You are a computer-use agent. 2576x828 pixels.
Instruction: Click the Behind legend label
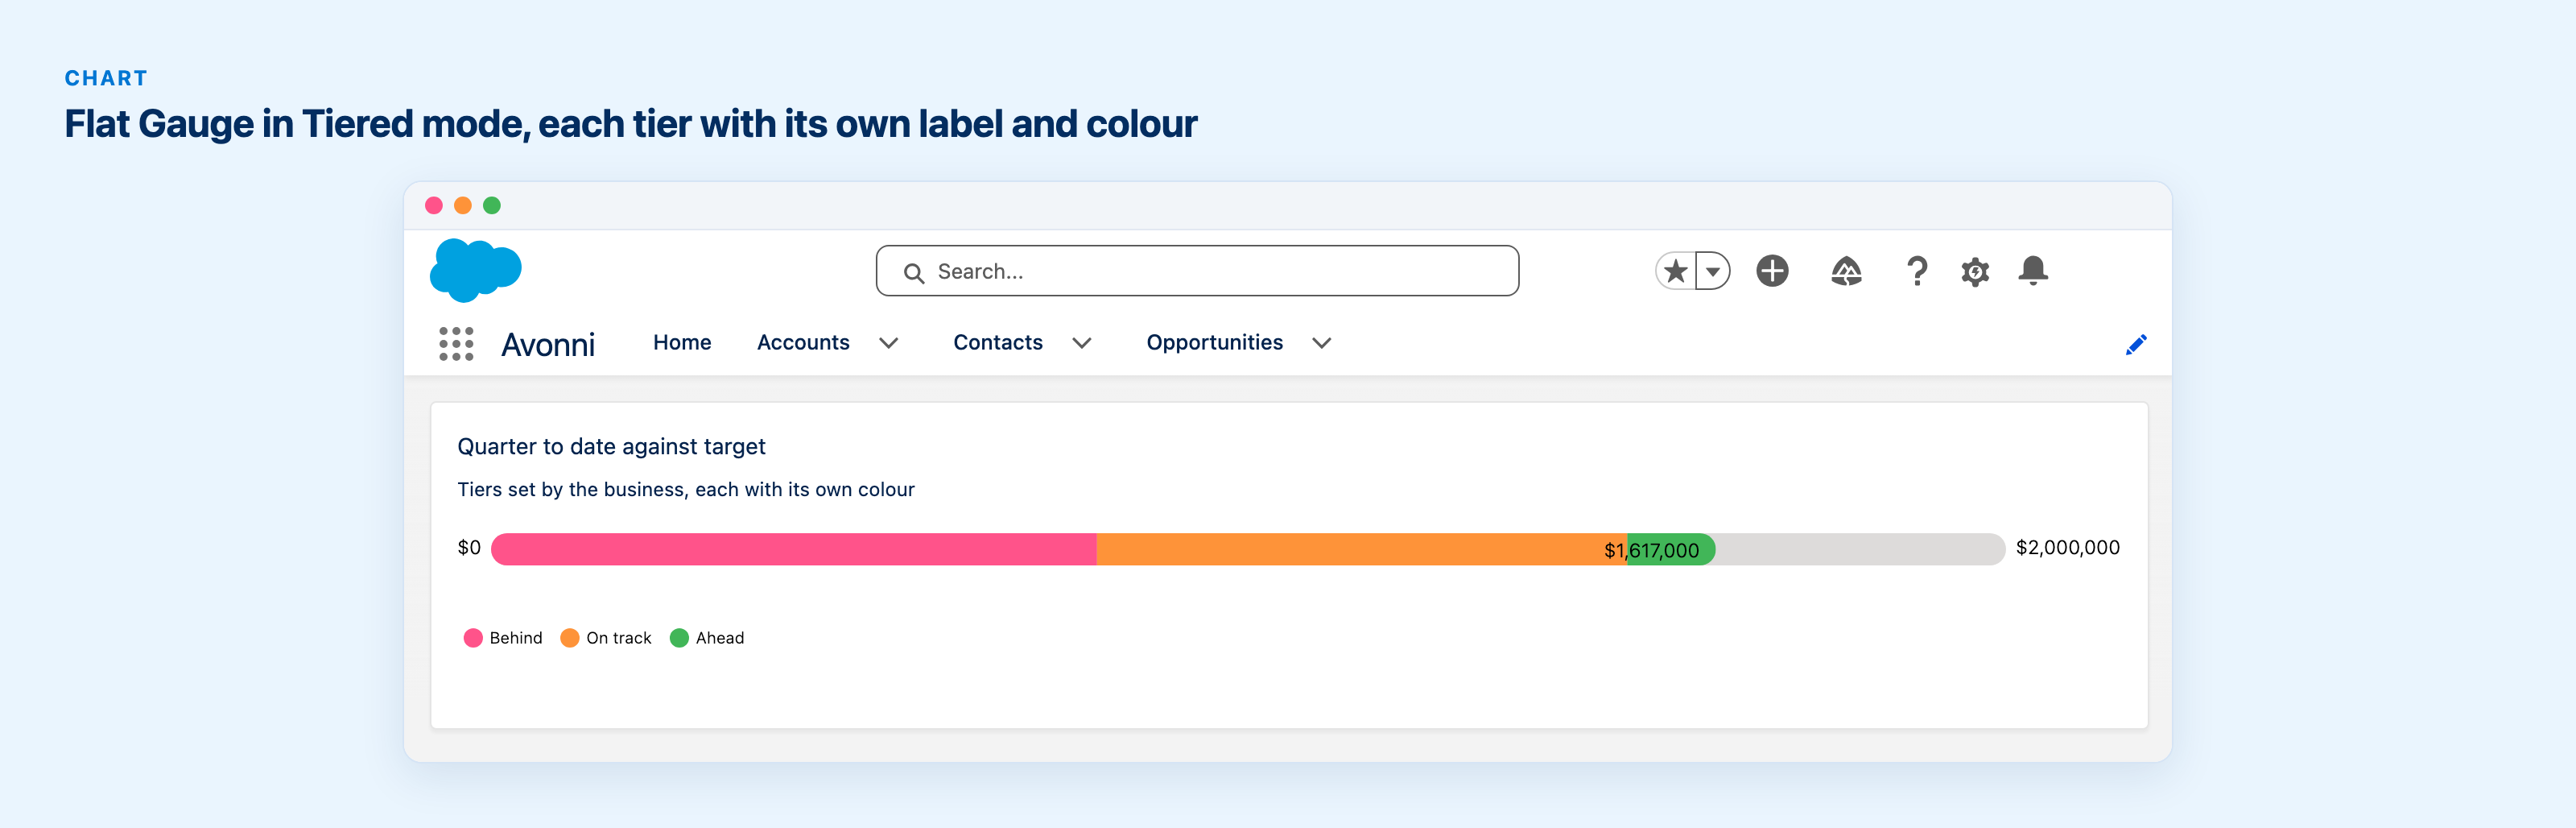(516, 638)
